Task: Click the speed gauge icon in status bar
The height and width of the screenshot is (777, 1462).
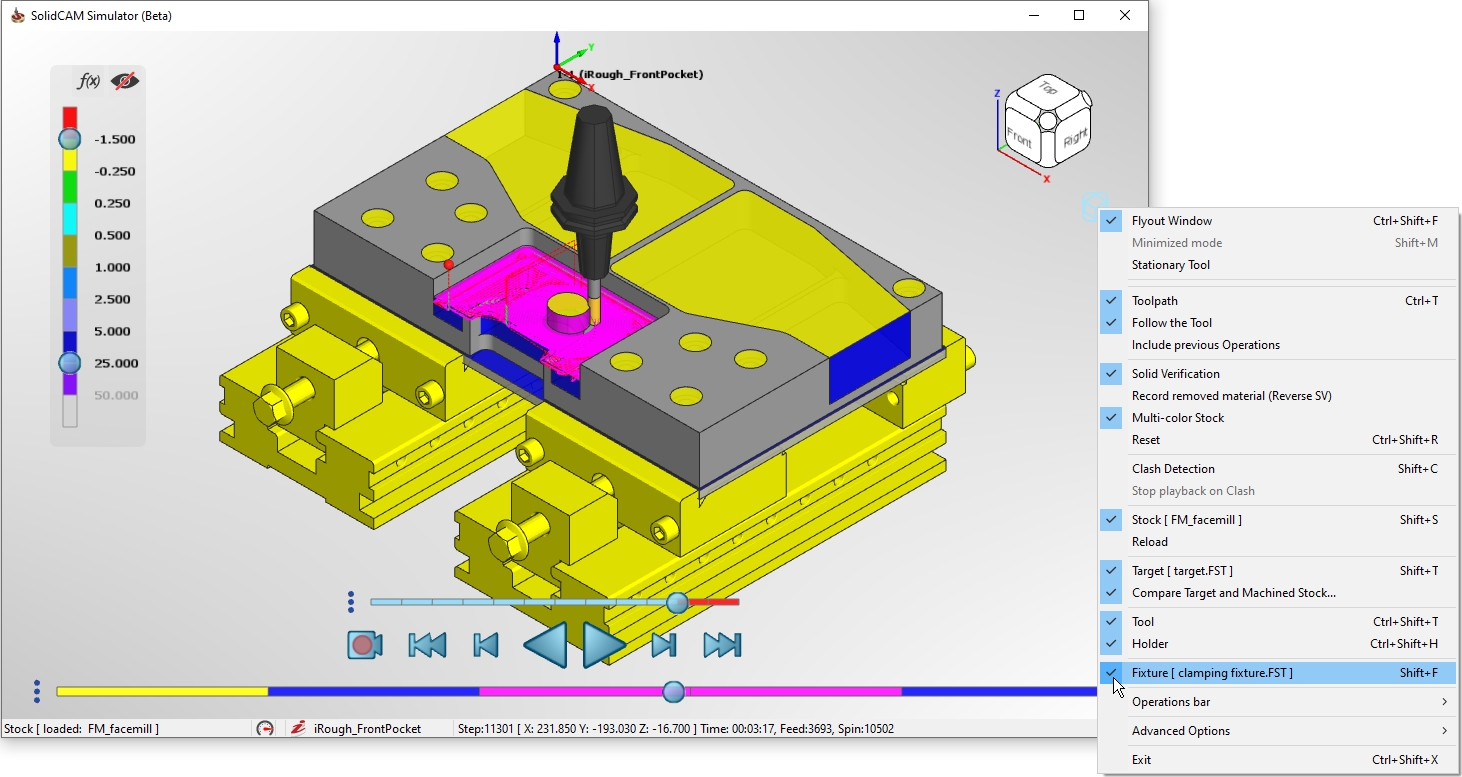Action: coord(265,729)
